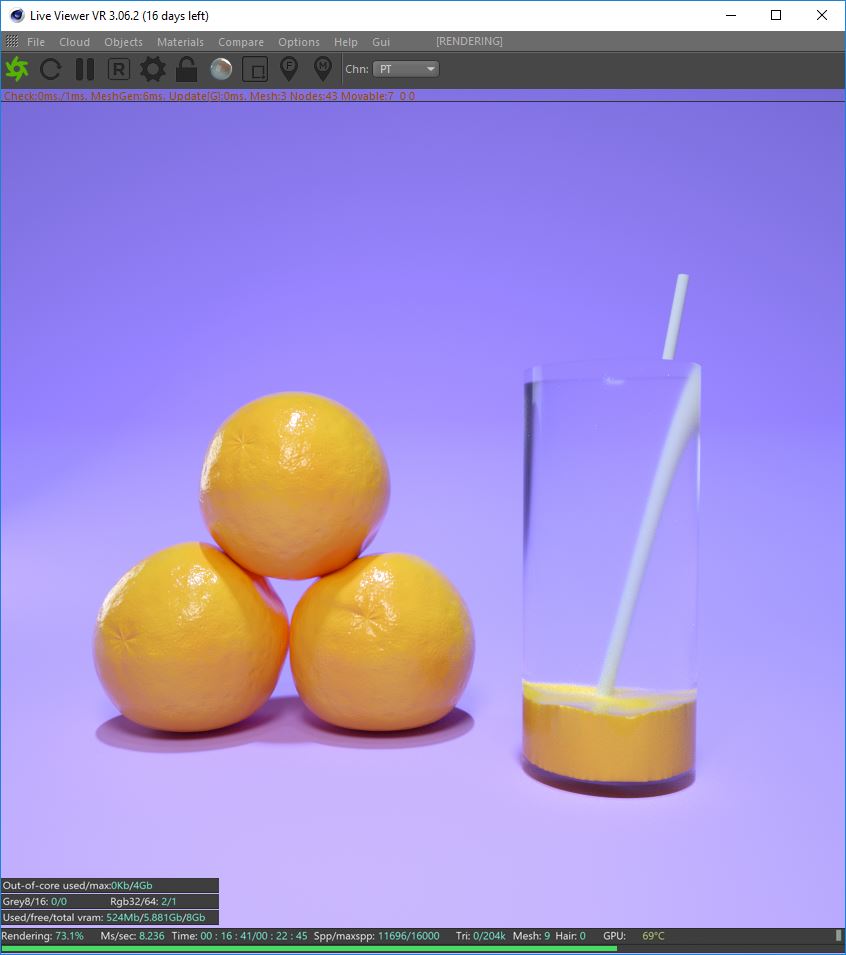Click the Used/free/total vram line

(110, 917)
